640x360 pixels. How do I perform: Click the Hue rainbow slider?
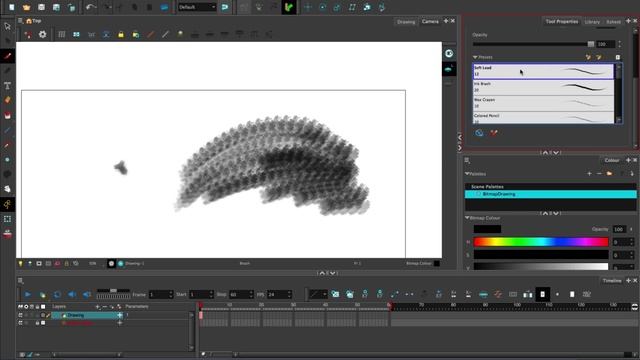pos(541,242)
